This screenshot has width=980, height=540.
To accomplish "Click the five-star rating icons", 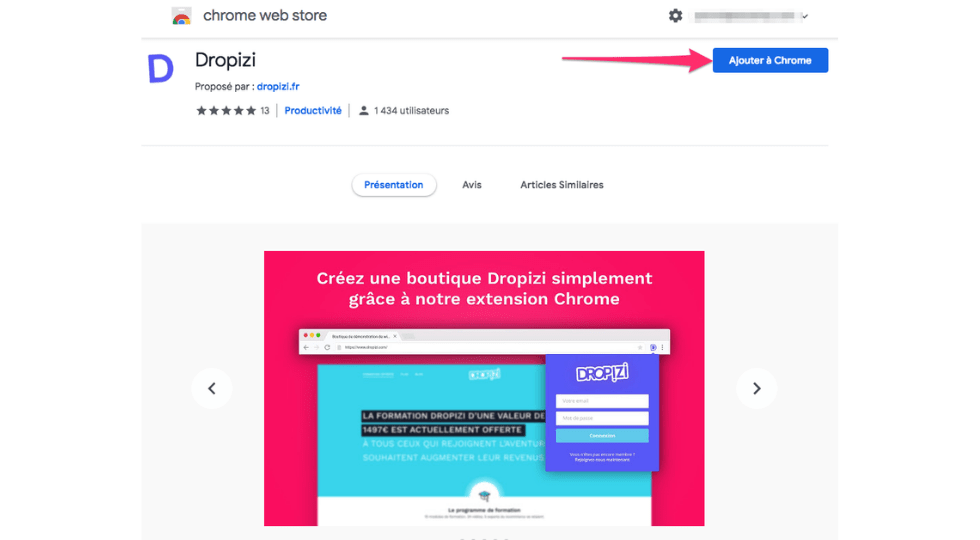I will tap(226, 111).
